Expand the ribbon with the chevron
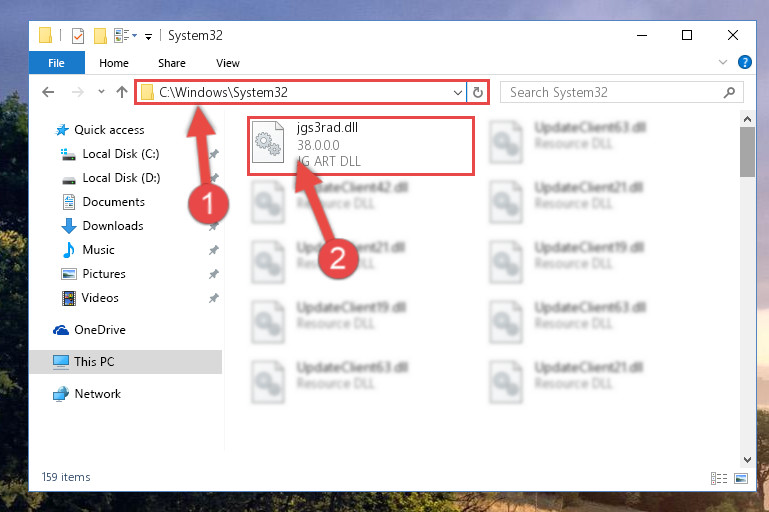Viewport: 769px width, 512px height. (x=722, y=62)
